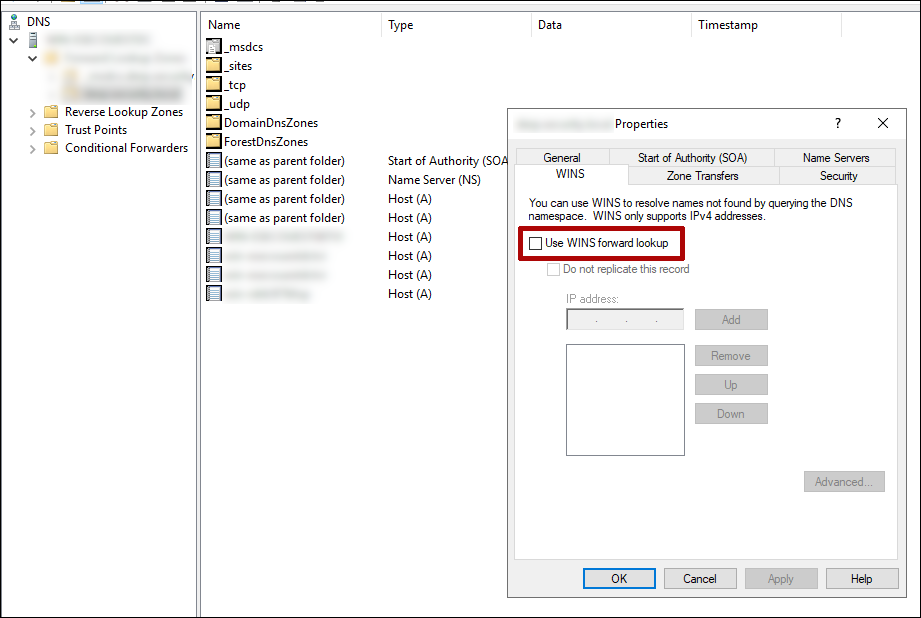Toggle the Do not replicate this record checkbox
921x618 pixels.
[554, 269]
